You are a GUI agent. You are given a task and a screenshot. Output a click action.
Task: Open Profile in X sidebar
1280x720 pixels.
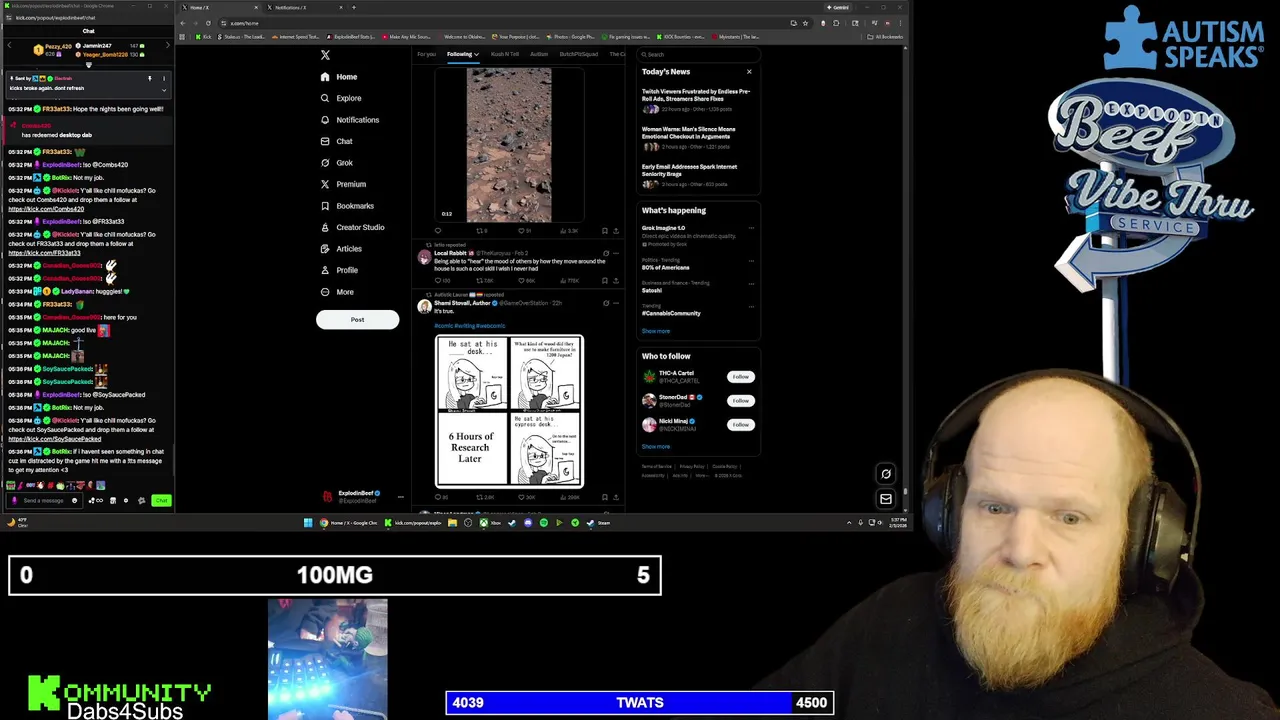[x=339, y=270]
